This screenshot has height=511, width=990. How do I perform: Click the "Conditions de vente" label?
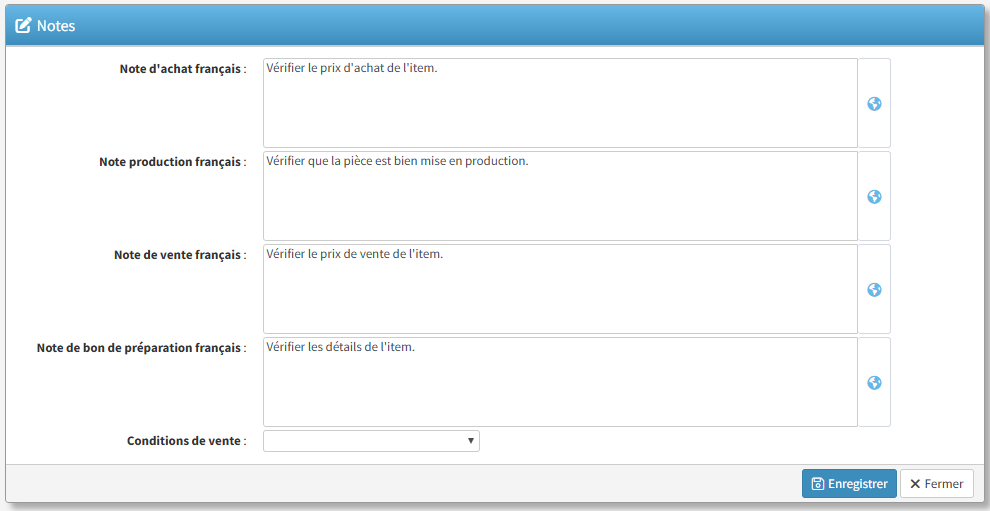tap(186, 441)
